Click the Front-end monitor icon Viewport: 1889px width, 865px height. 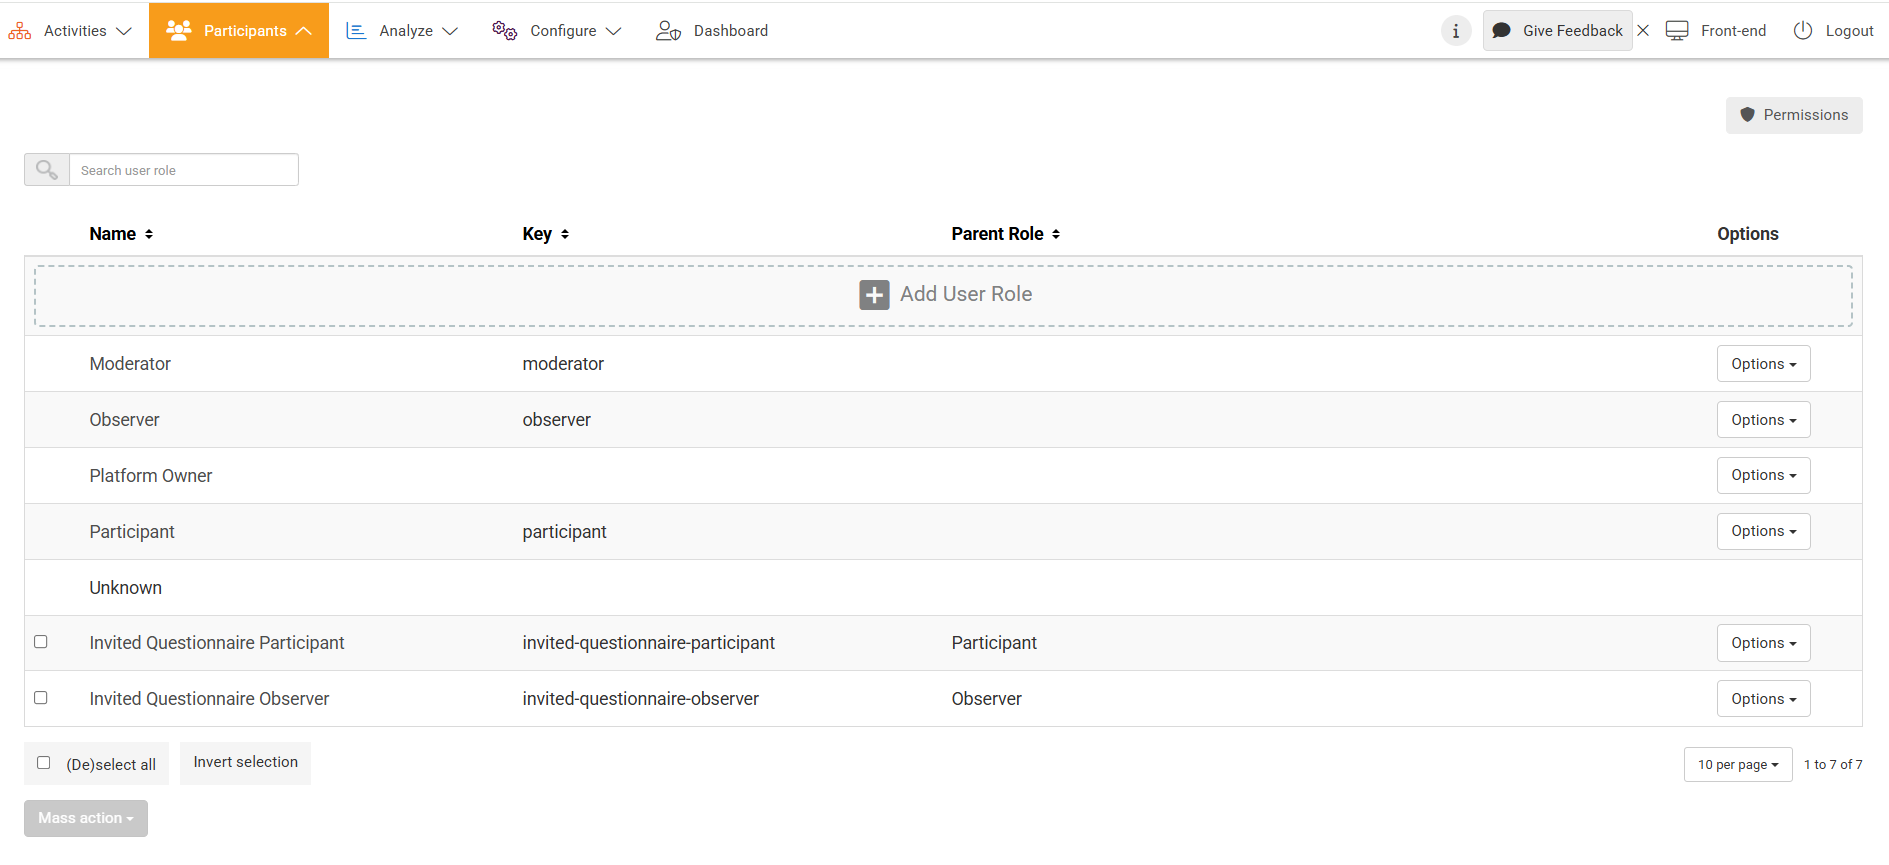pyautogui.click(x=1677, y=31)
